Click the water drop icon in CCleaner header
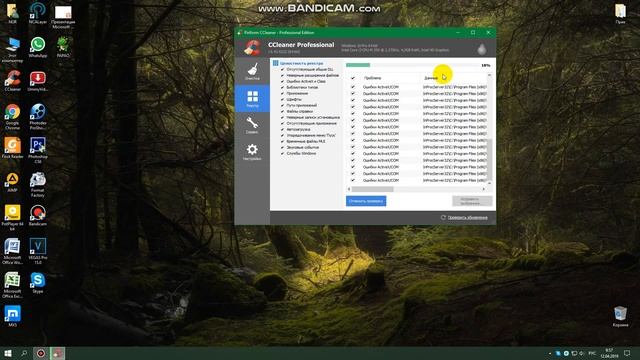The image size is (640, 360). (x=482, y=49)
